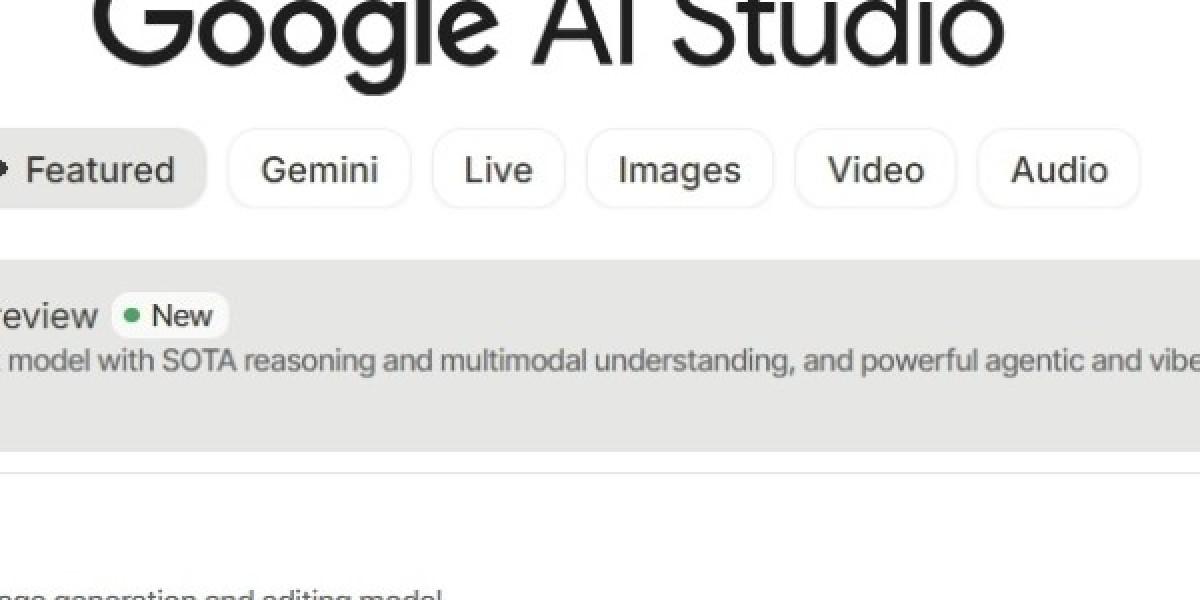Switch to the Gemini tab
This screenshot has height=600, width=1200.
coord(319,170)
